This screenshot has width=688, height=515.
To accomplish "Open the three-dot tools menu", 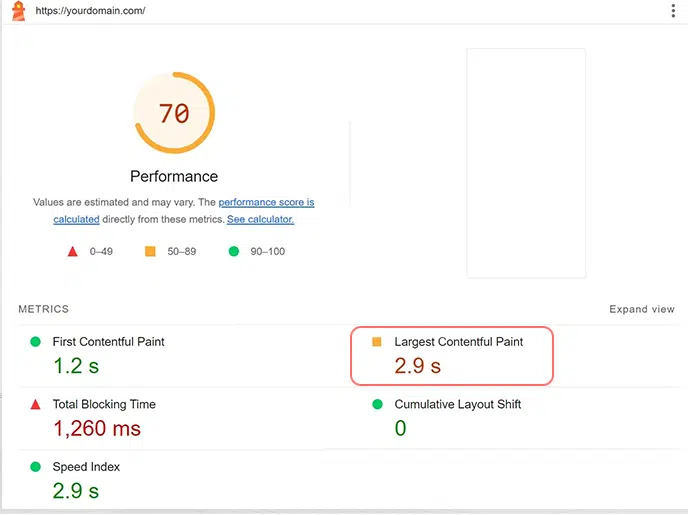I will (673, 11).
